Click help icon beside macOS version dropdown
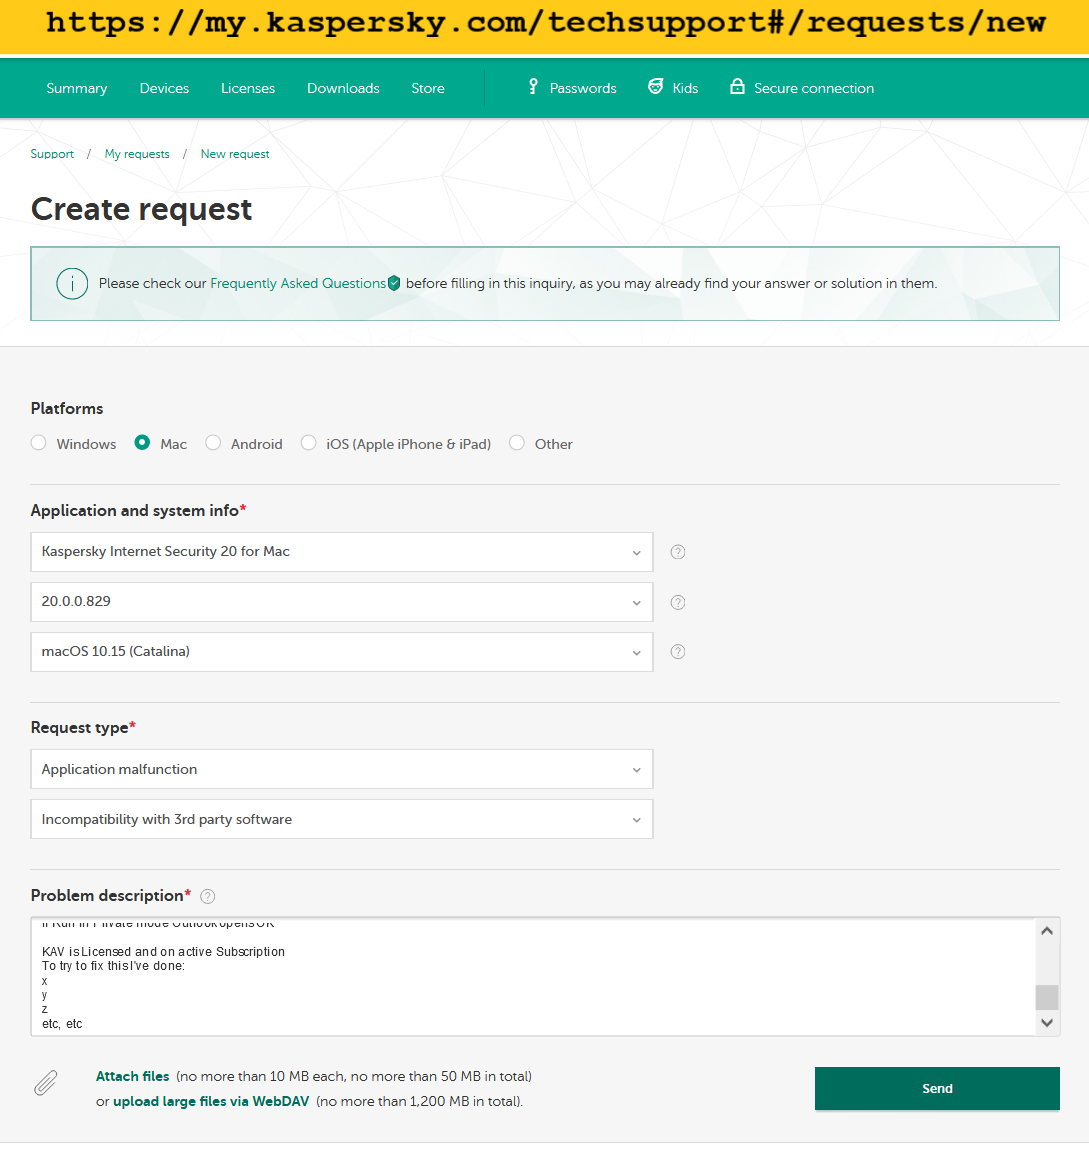The height and width of the screenshot is (1161, 1089). (x=677, y=652)
